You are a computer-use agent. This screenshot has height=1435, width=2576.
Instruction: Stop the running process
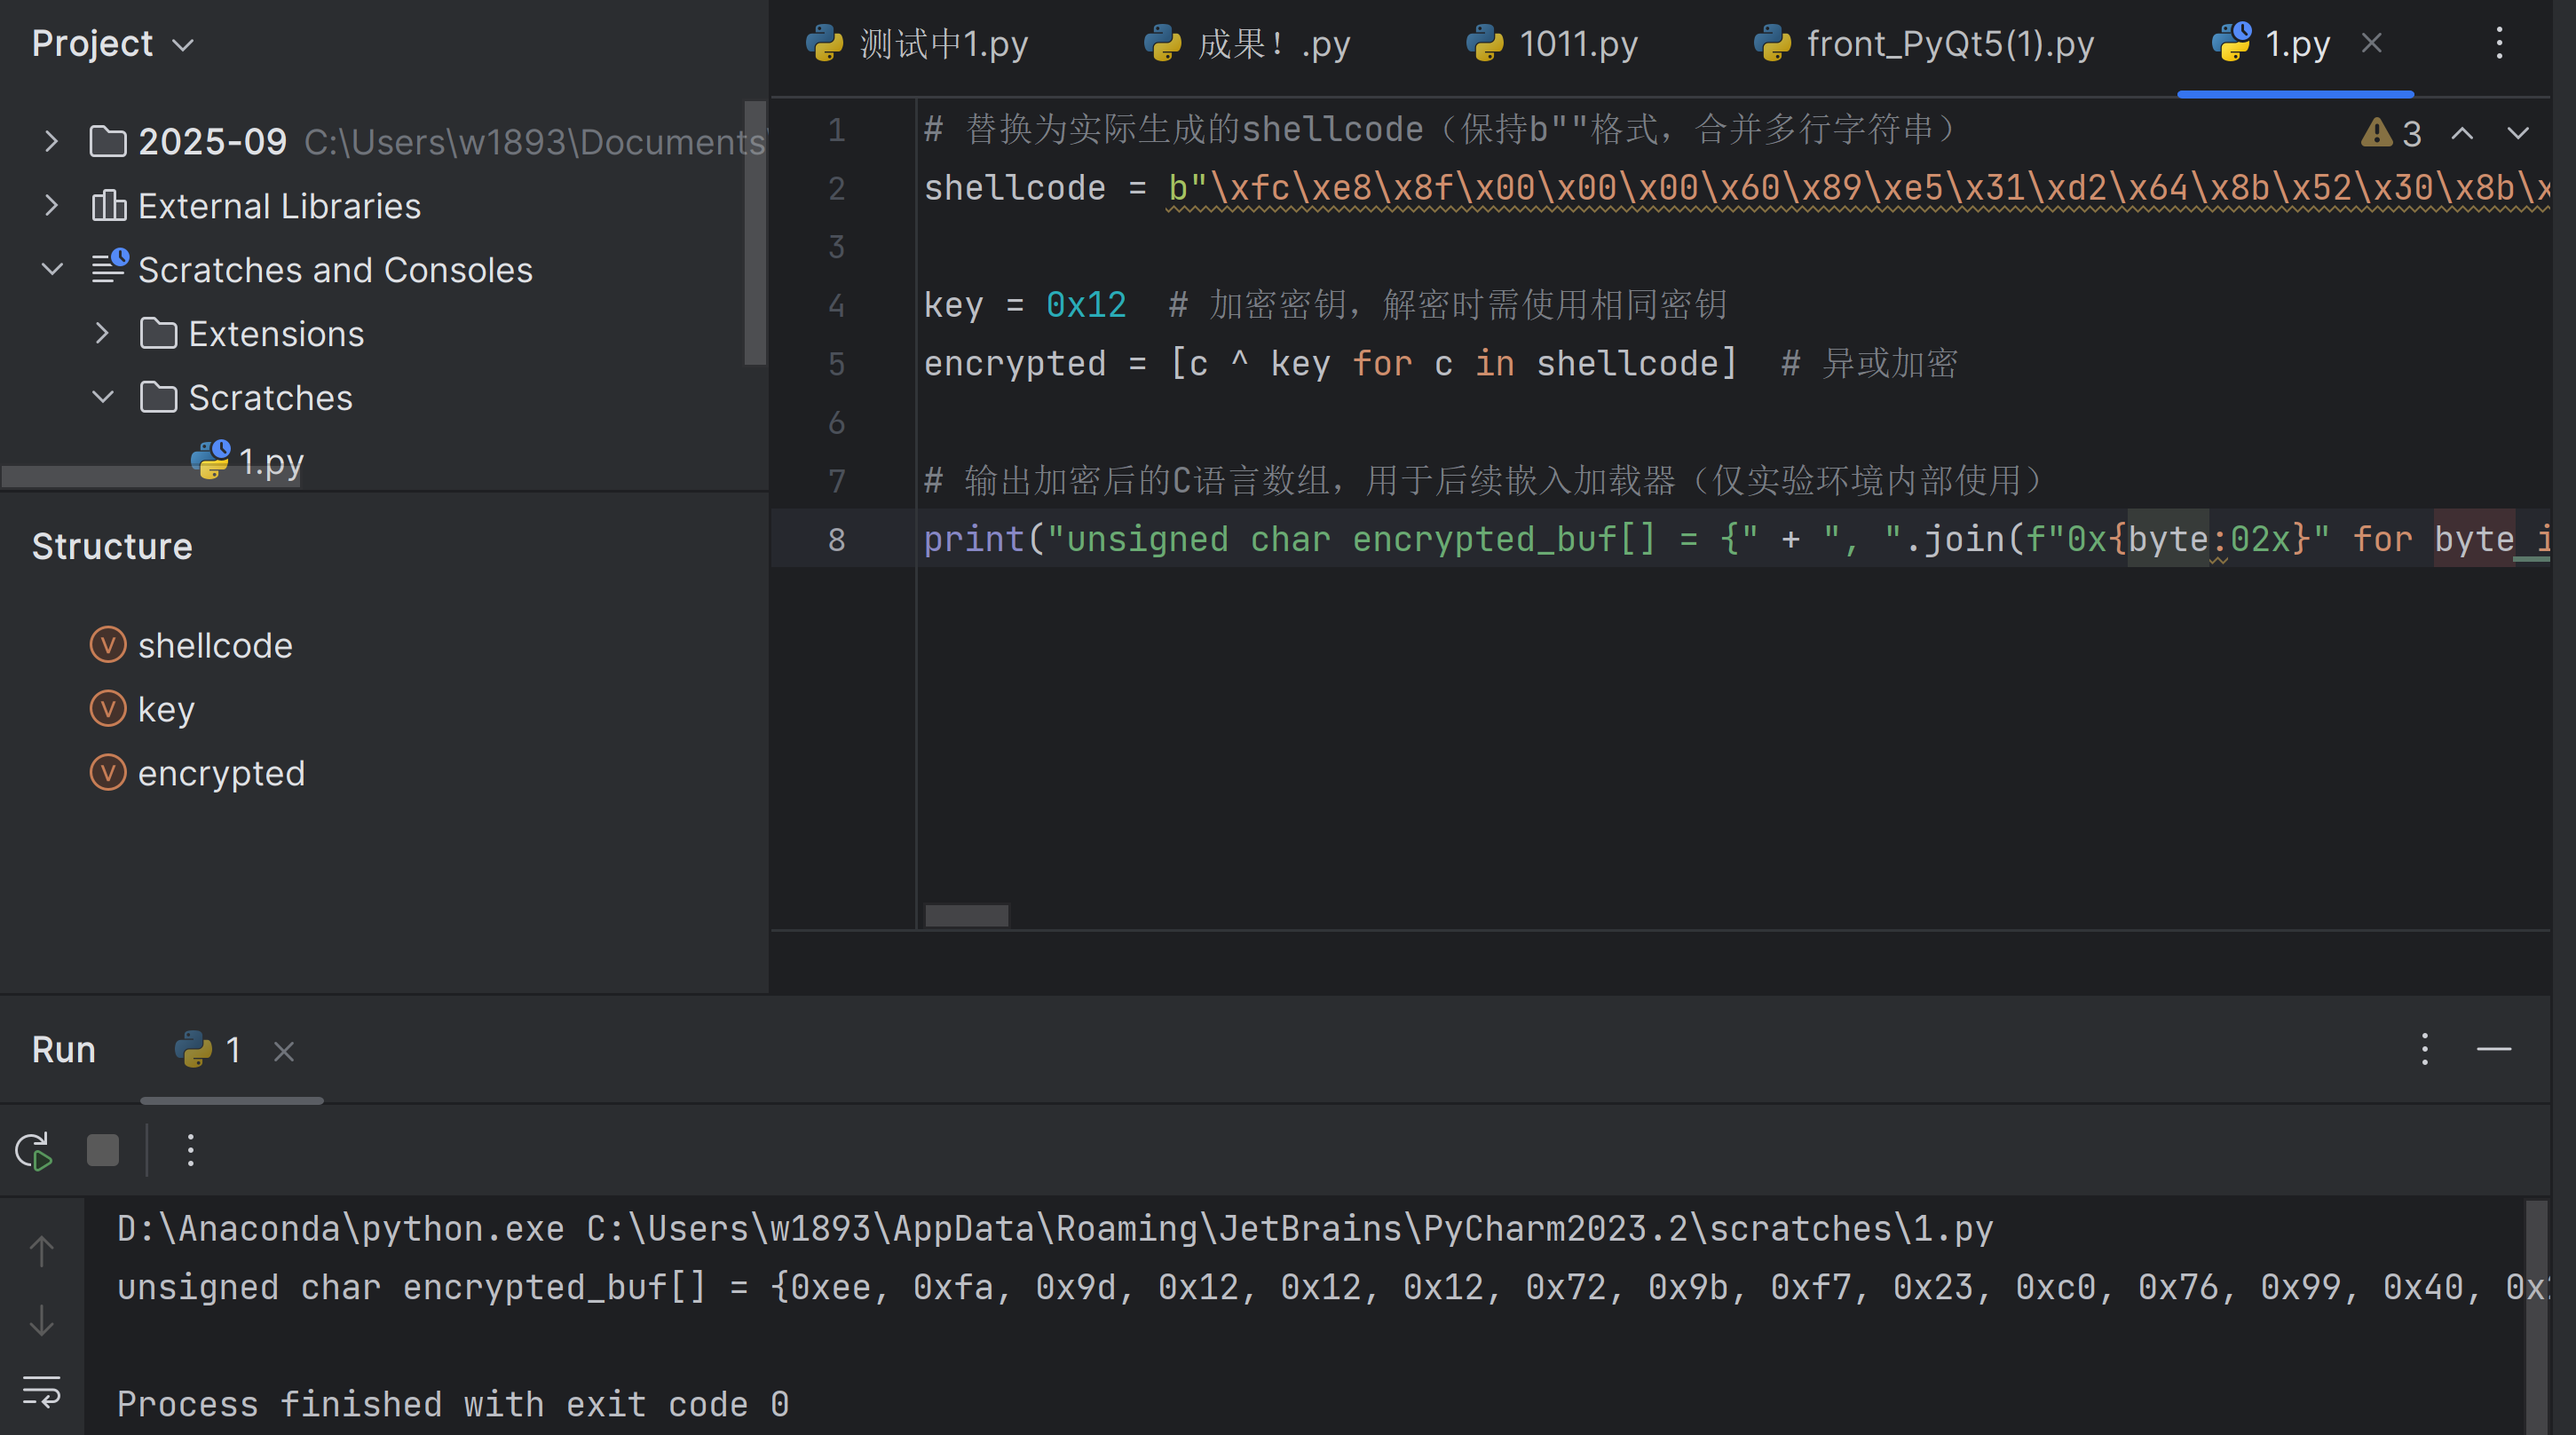(x=102, y=1151)
